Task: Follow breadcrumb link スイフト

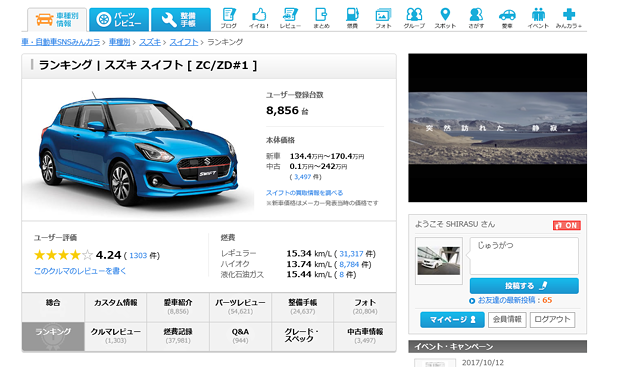Action: (184, 42)
